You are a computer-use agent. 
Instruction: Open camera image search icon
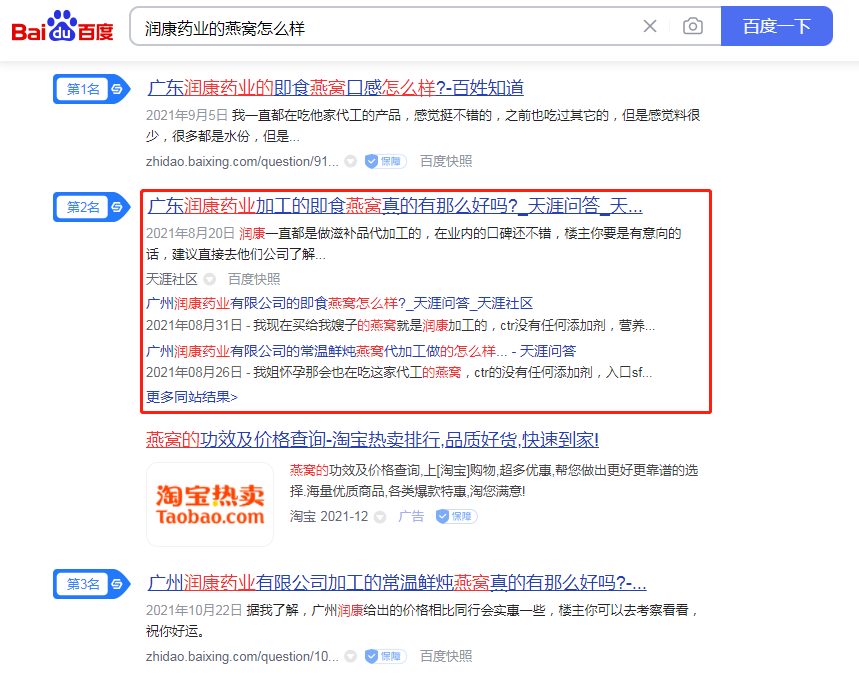(693, 26)
